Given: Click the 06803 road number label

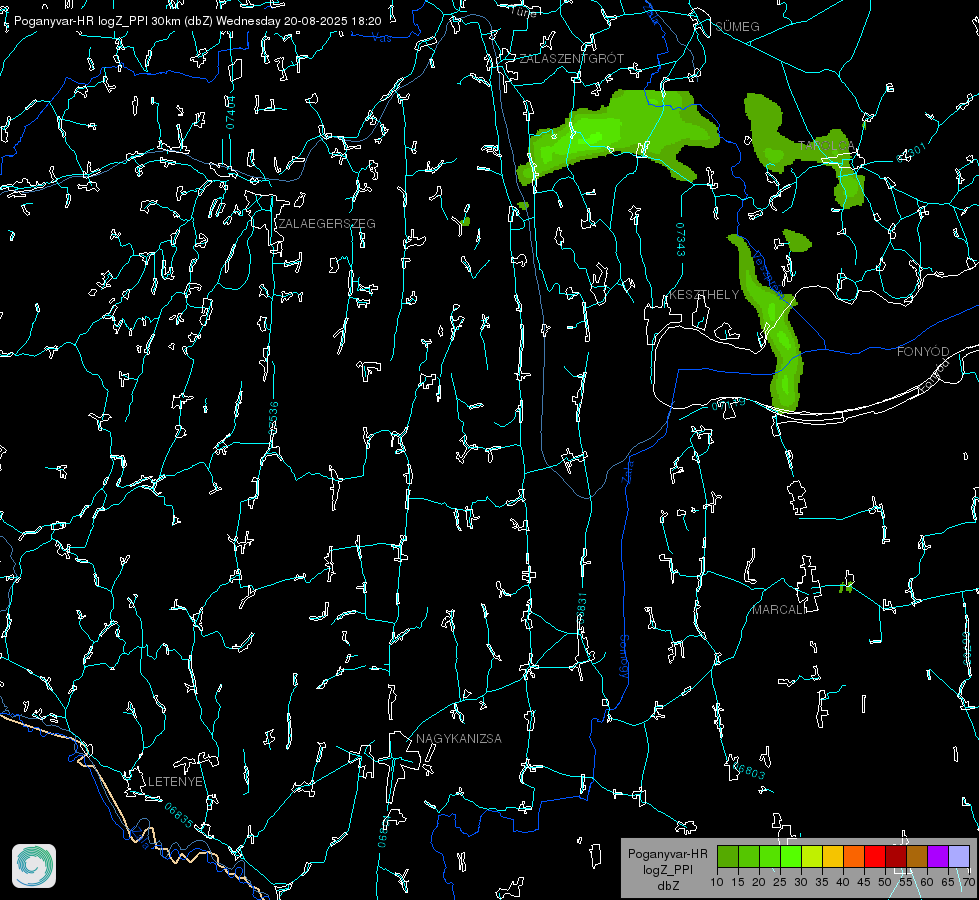Looking at the screenshot, I should pyautogui.click(x=748, y=769).
